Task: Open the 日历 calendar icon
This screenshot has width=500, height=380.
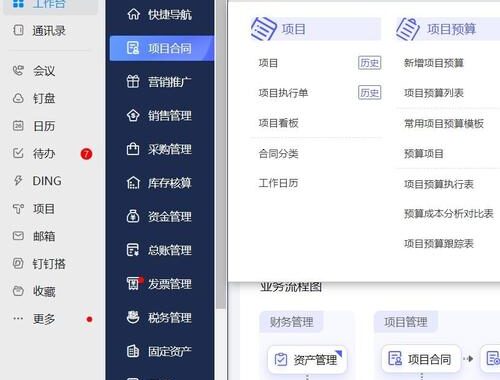Action: 18,126
